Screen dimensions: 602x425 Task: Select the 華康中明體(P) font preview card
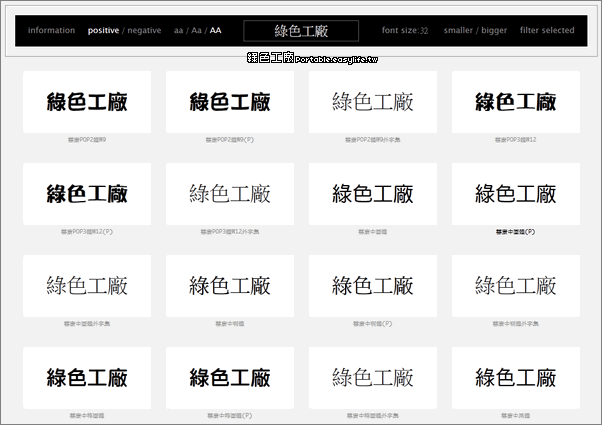pyautogui.click(x=373, y=286)
